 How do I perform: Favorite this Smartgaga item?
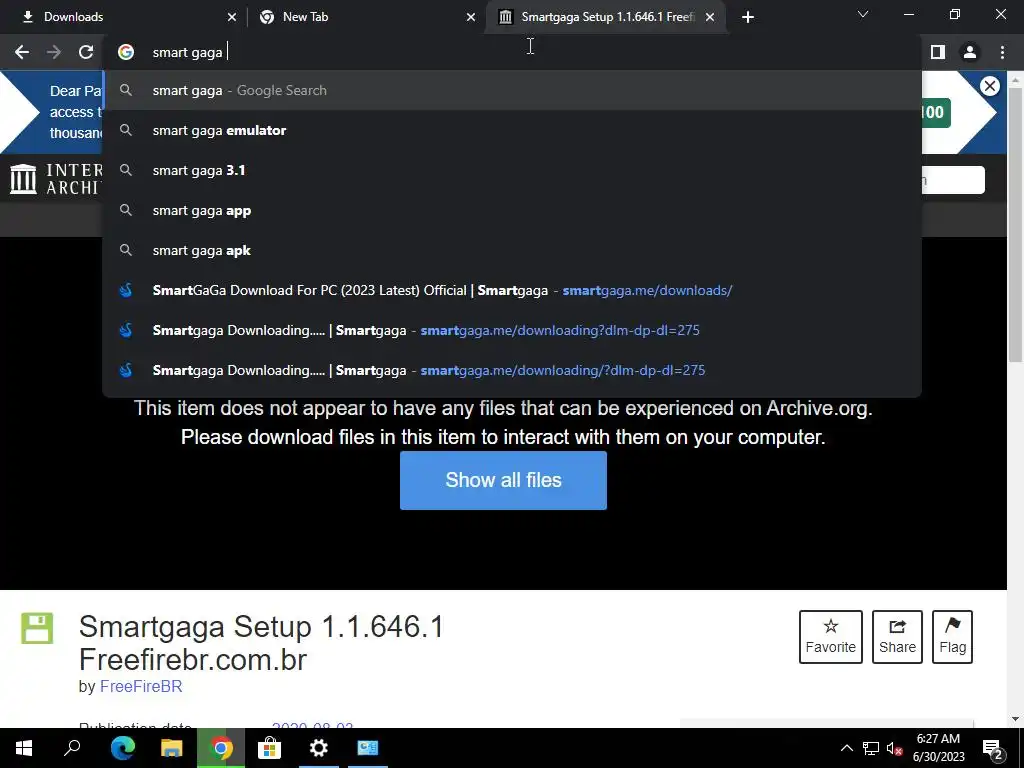click(x=831, y=637)
